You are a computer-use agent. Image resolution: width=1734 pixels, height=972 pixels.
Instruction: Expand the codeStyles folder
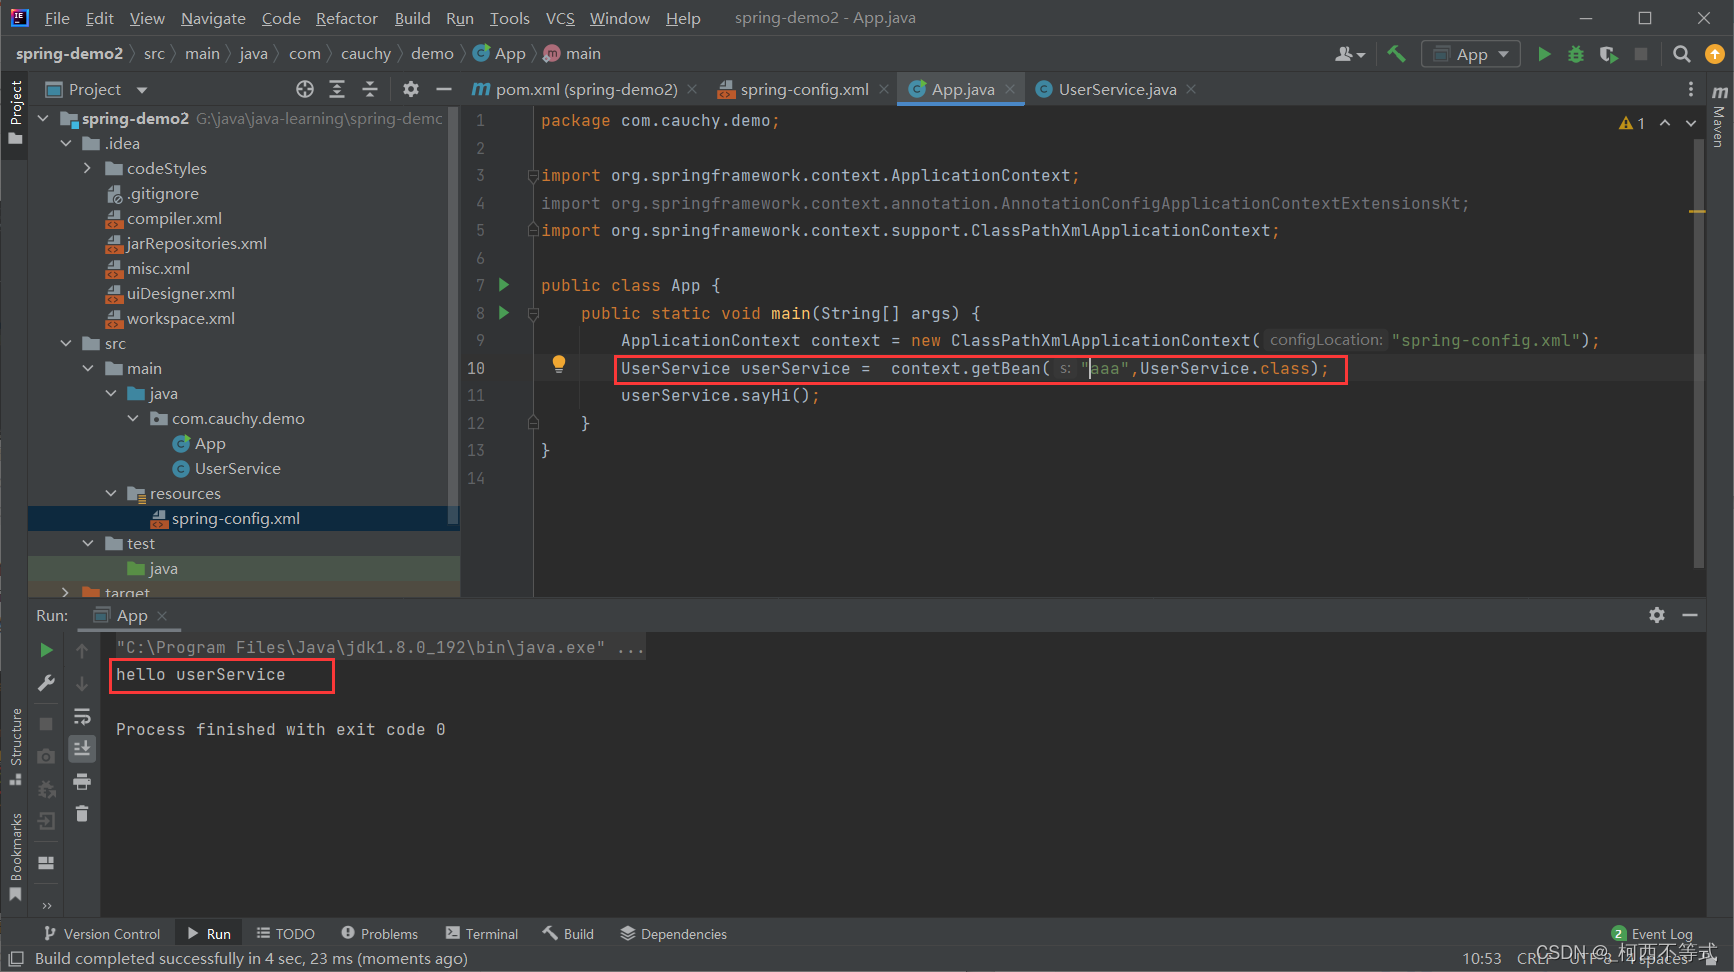point(87,168)
